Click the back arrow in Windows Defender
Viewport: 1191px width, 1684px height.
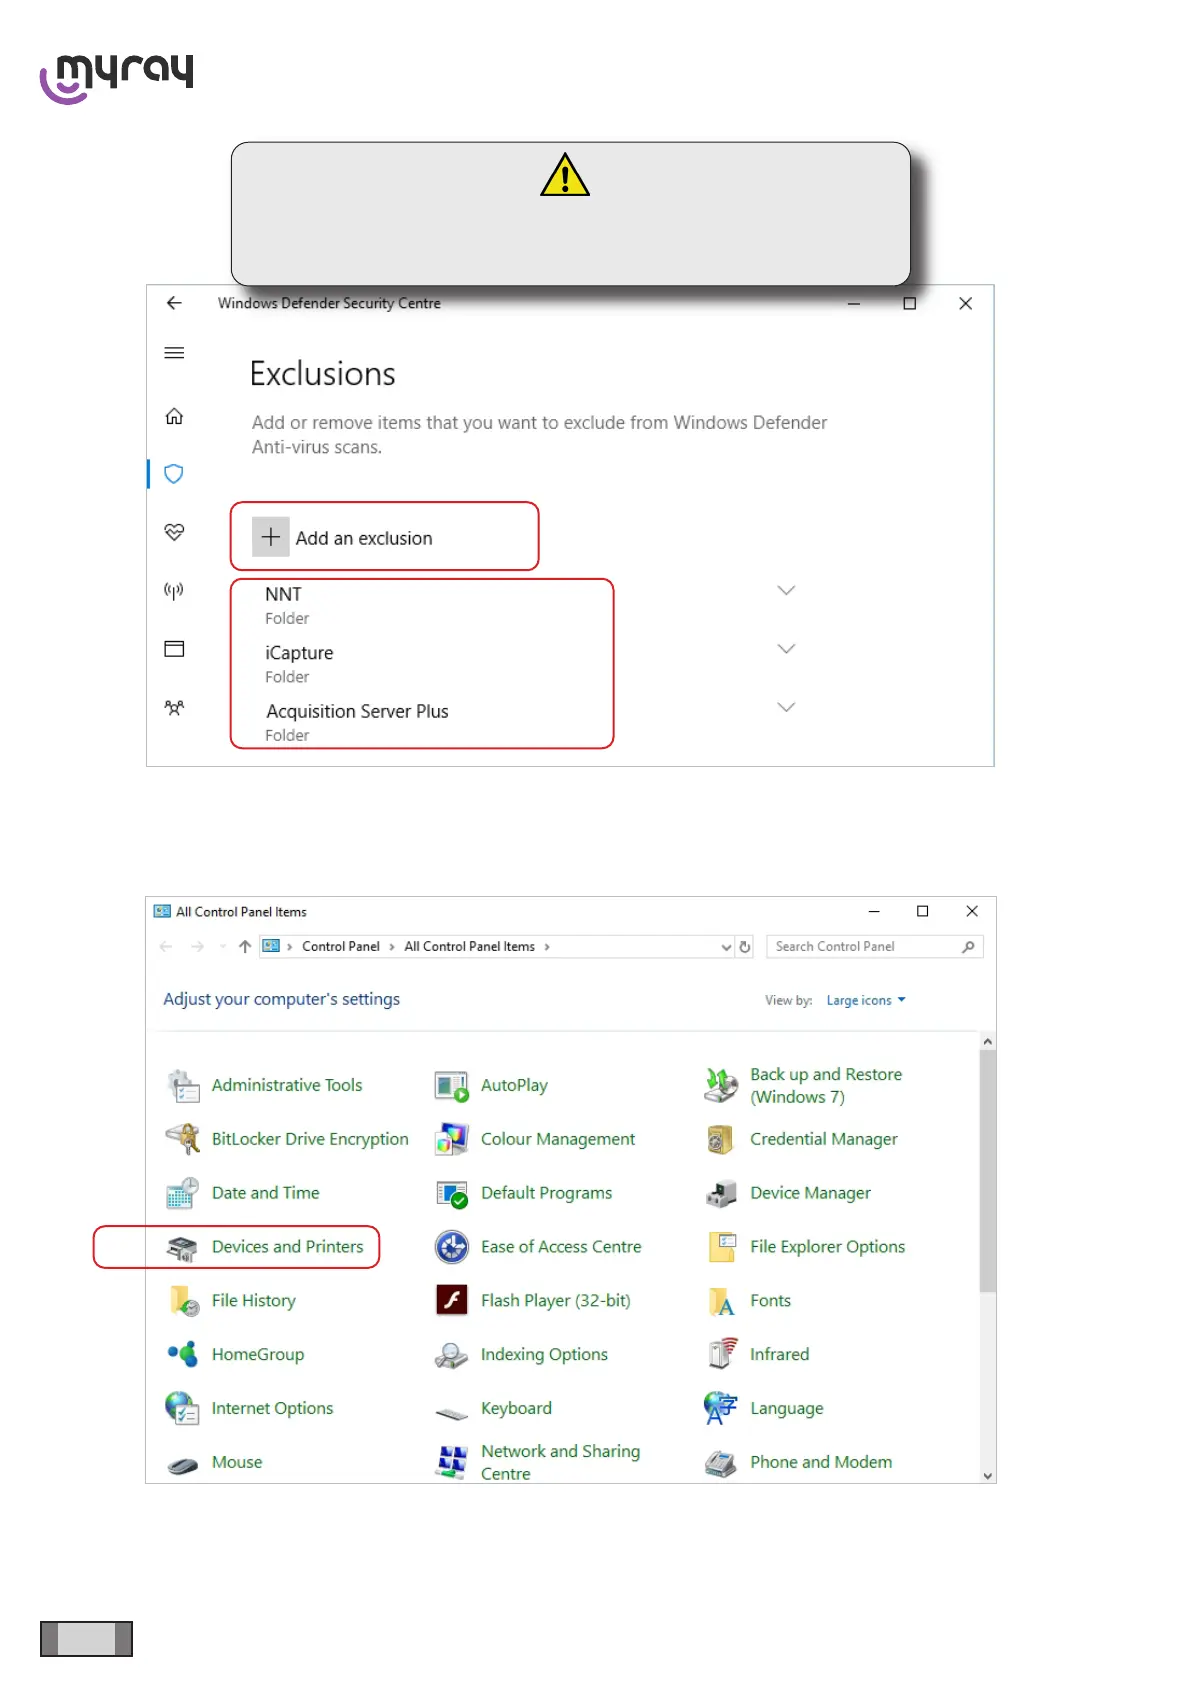pos(174,303)
